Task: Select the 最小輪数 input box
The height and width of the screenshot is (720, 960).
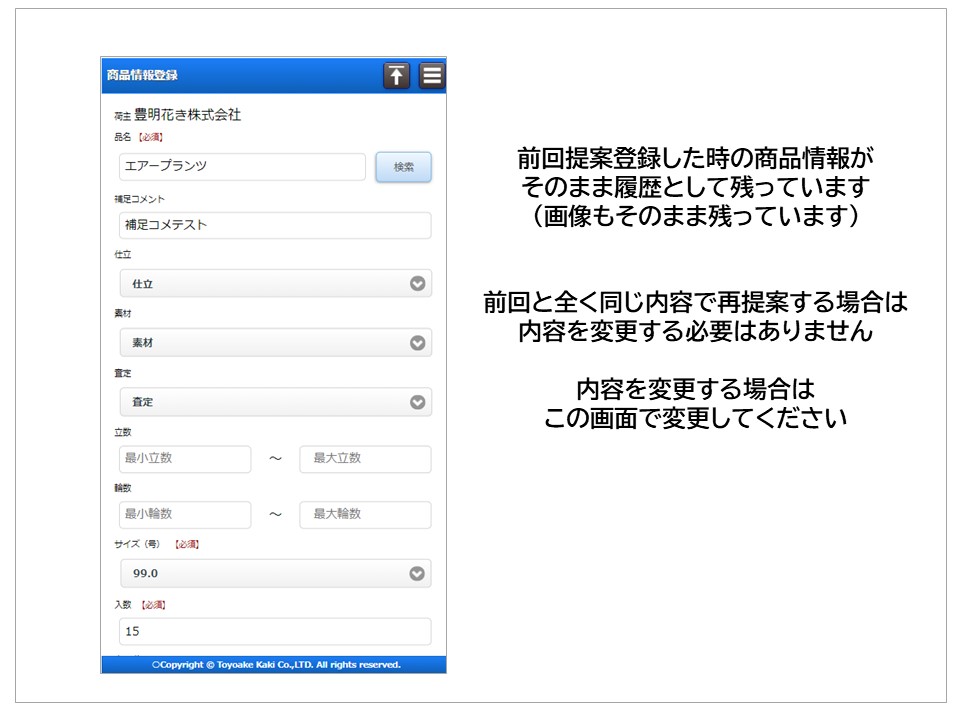Action: 185,515
